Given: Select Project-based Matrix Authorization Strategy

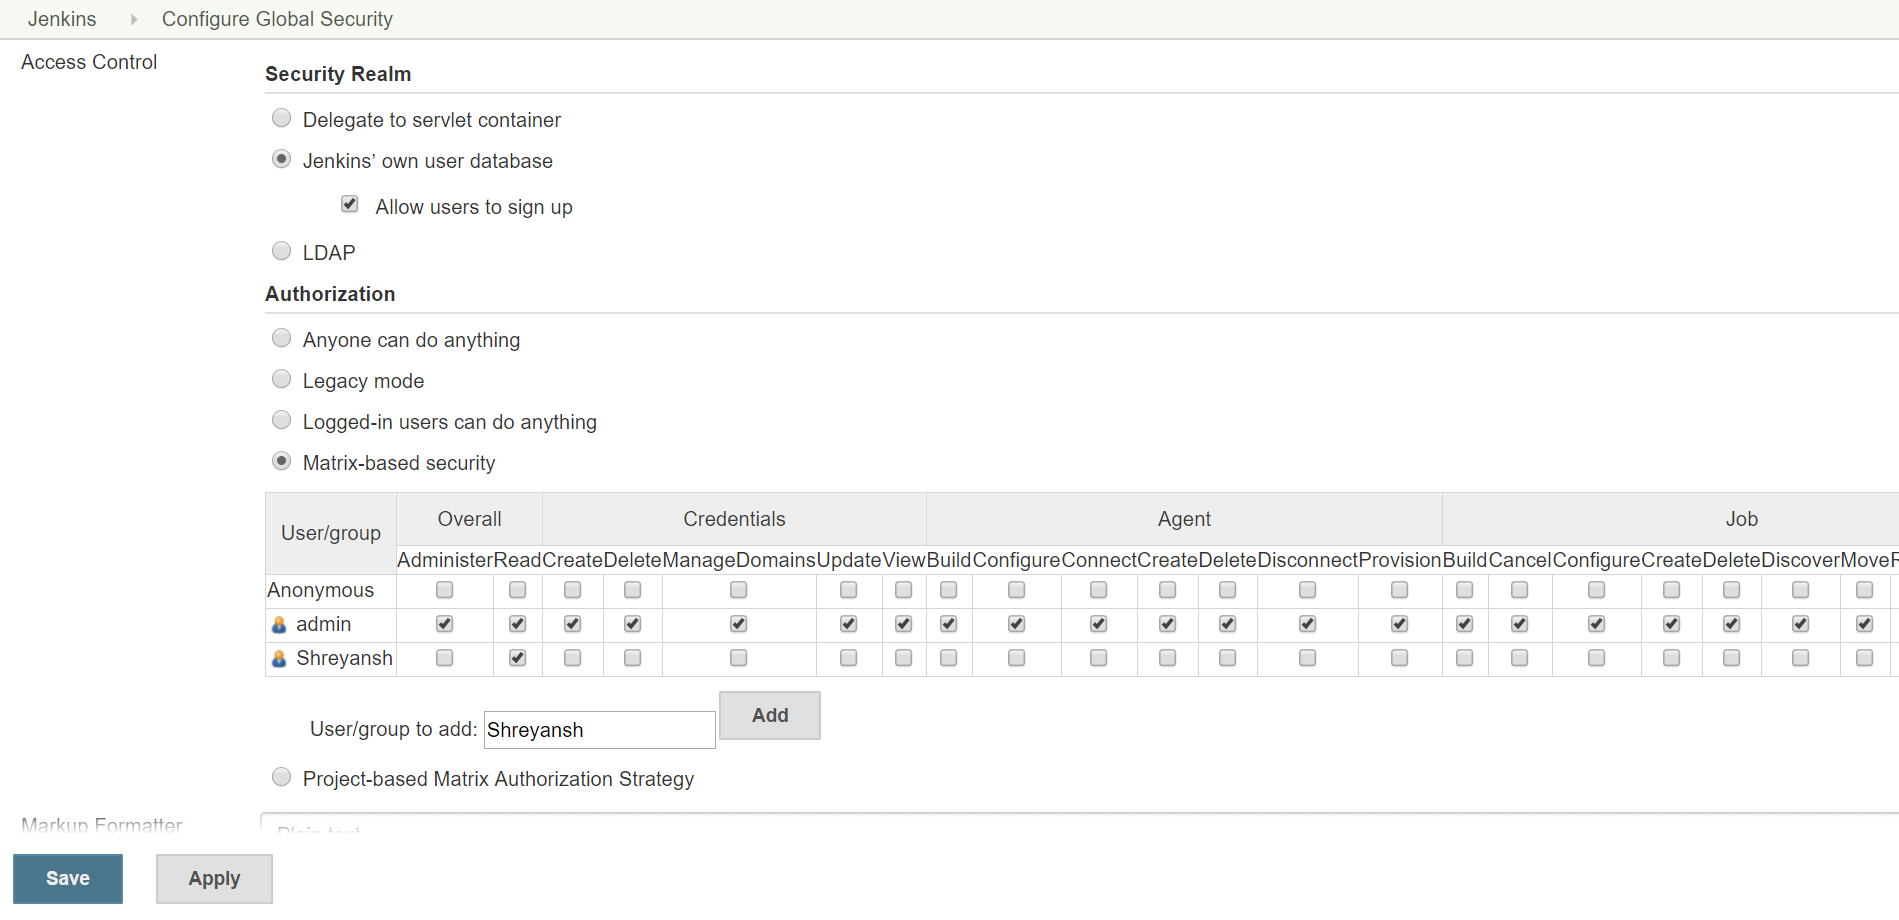Looking at the screenshot, I should coord(282,777).
